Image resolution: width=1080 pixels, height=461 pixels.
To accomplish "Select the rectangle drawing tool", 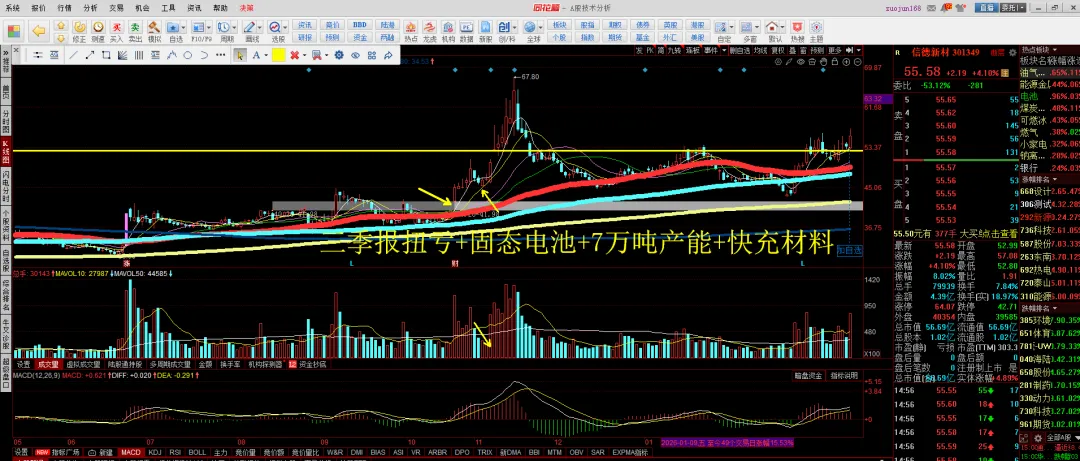I will click(x=106, y=55).
